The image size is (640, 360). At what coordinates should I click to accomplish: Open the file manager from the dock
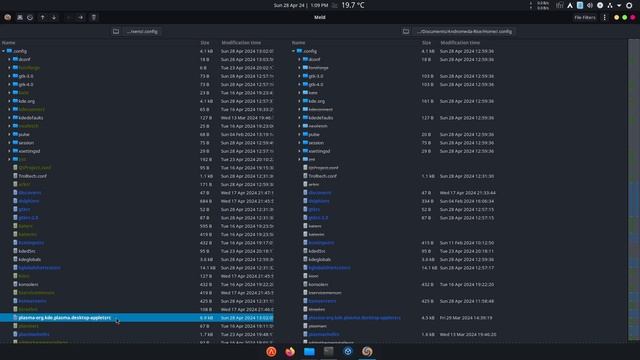click(309, 351)
